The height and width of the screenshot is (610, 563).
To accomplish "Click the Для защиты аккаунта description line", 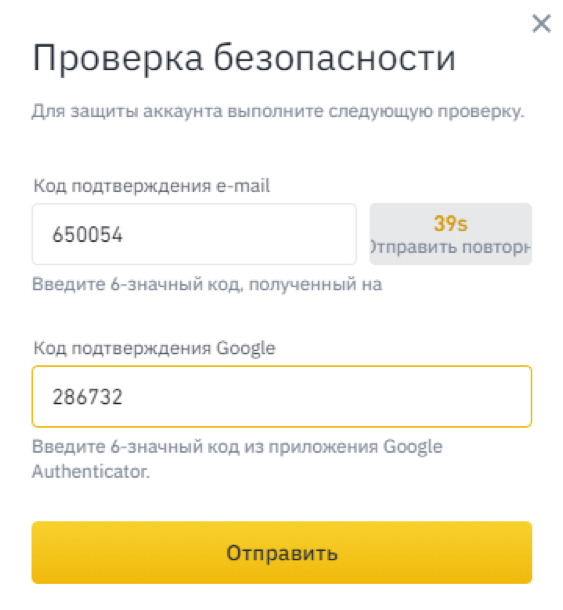I will pyautogui.click(x=278, y=112).
